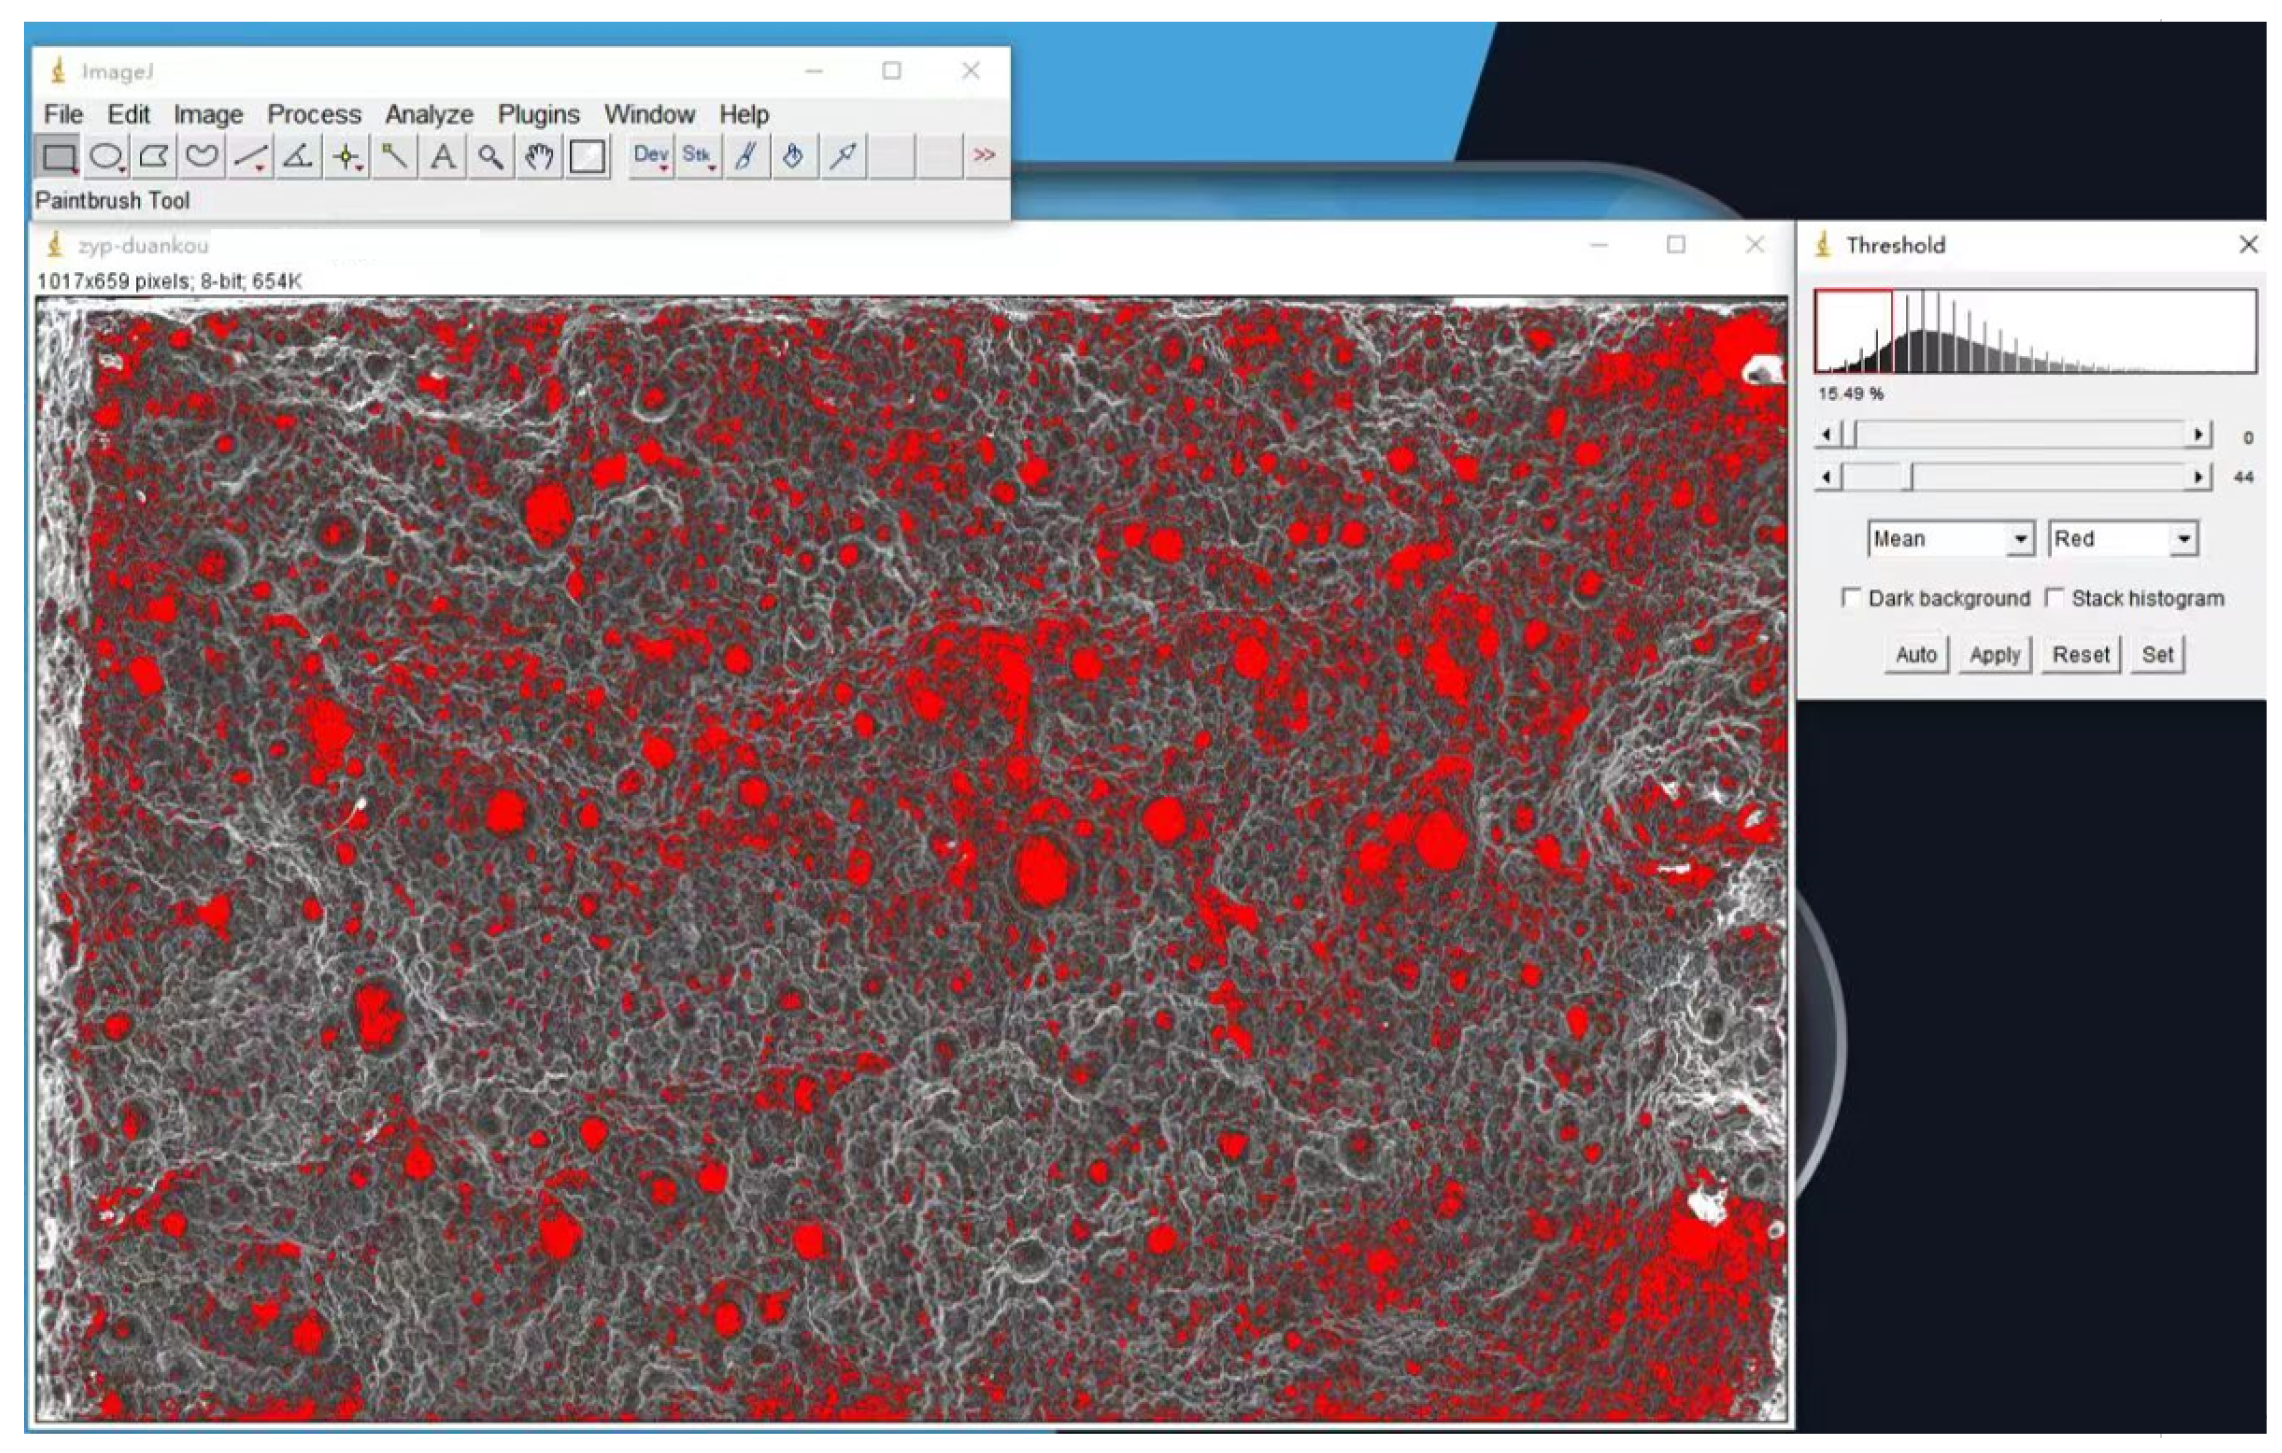This screenshot has width=2282, height=1453.
Task: Select the Magnifying glass tool
Action: 490,157
